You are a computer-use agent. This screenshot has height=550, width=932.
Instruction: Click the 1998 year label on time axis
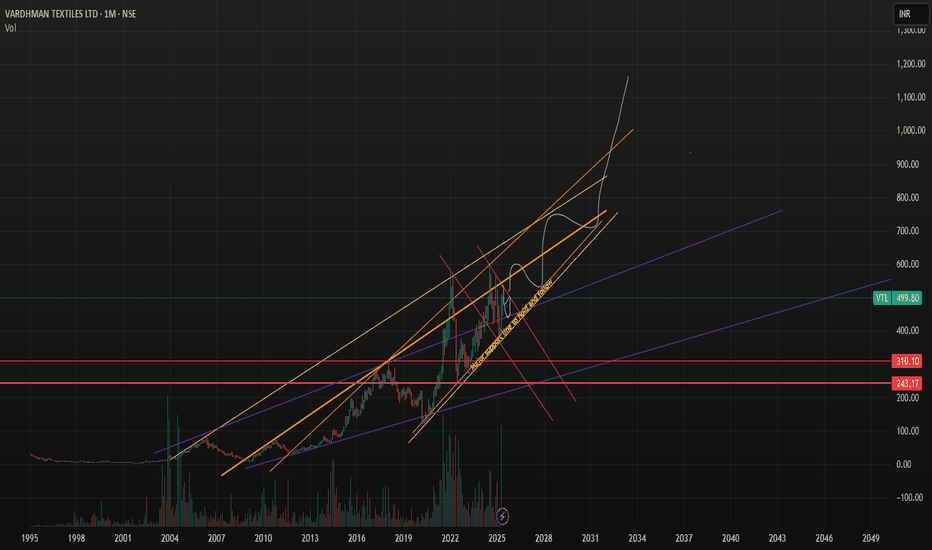coord(76,538)
